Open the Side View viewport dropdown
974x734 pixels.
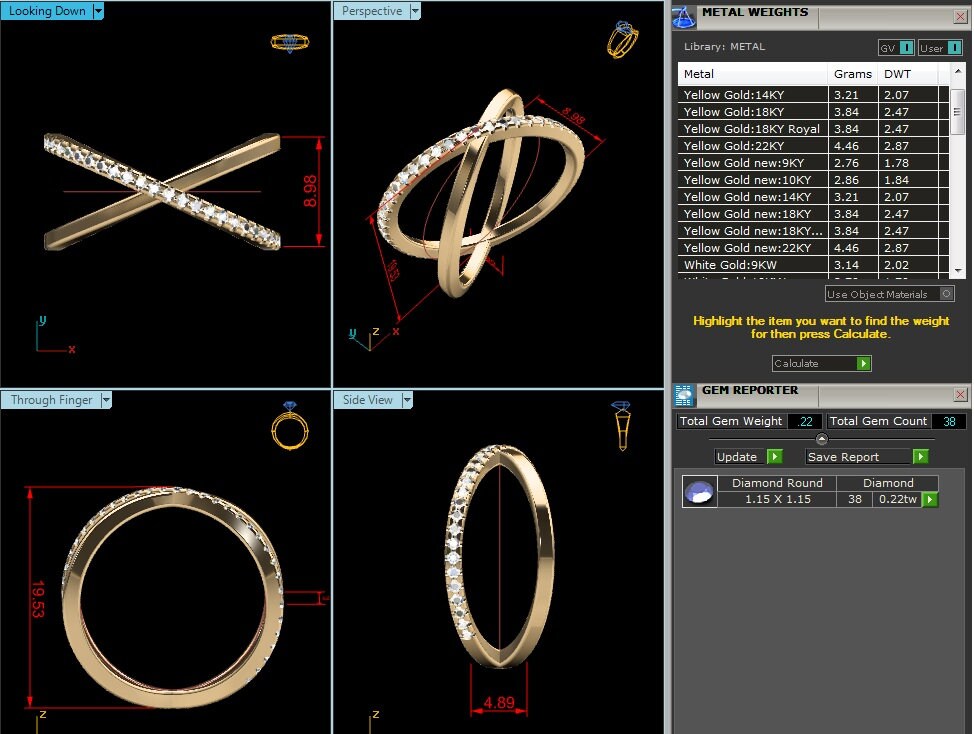coord(406,399)
